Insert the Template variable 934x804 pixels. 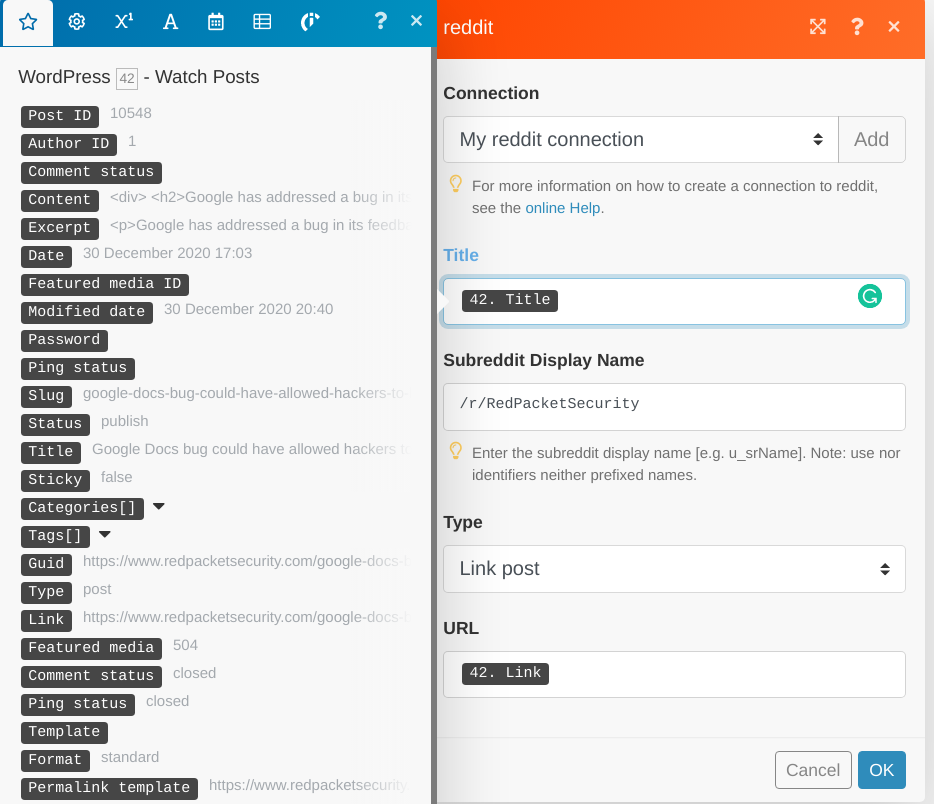tap(64, 732)
